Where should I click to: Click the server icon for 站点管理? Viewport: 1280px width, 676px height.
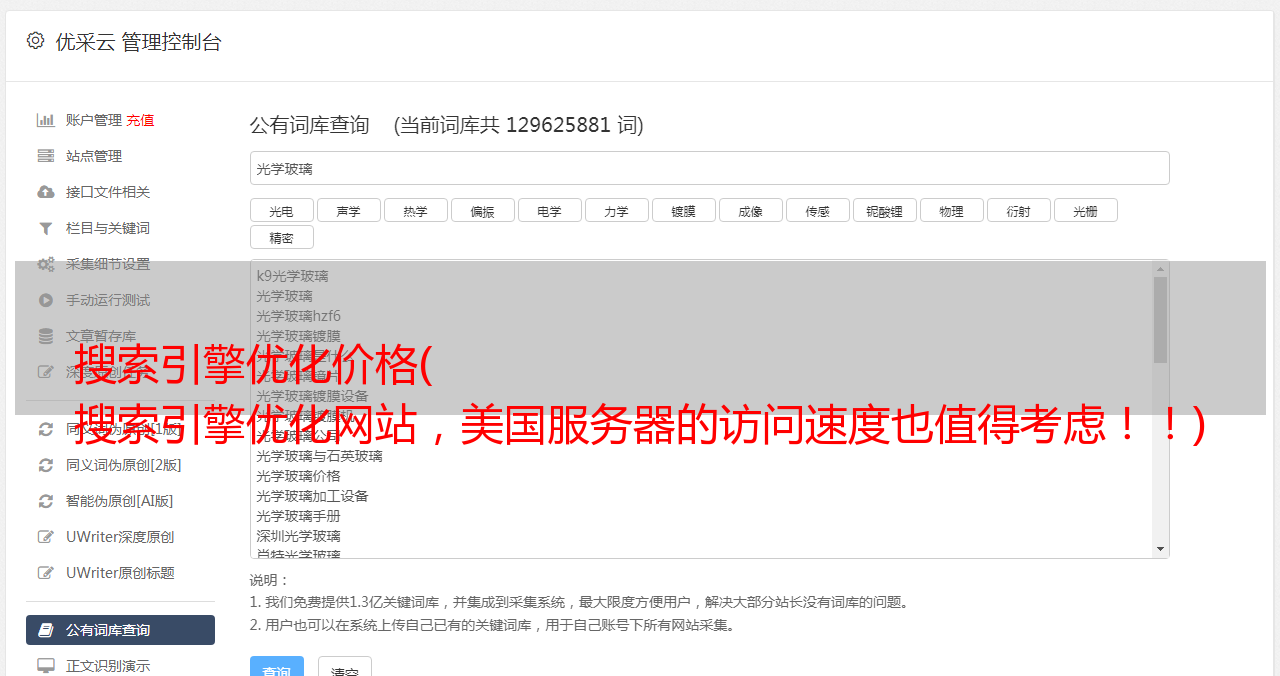[46, 156]
